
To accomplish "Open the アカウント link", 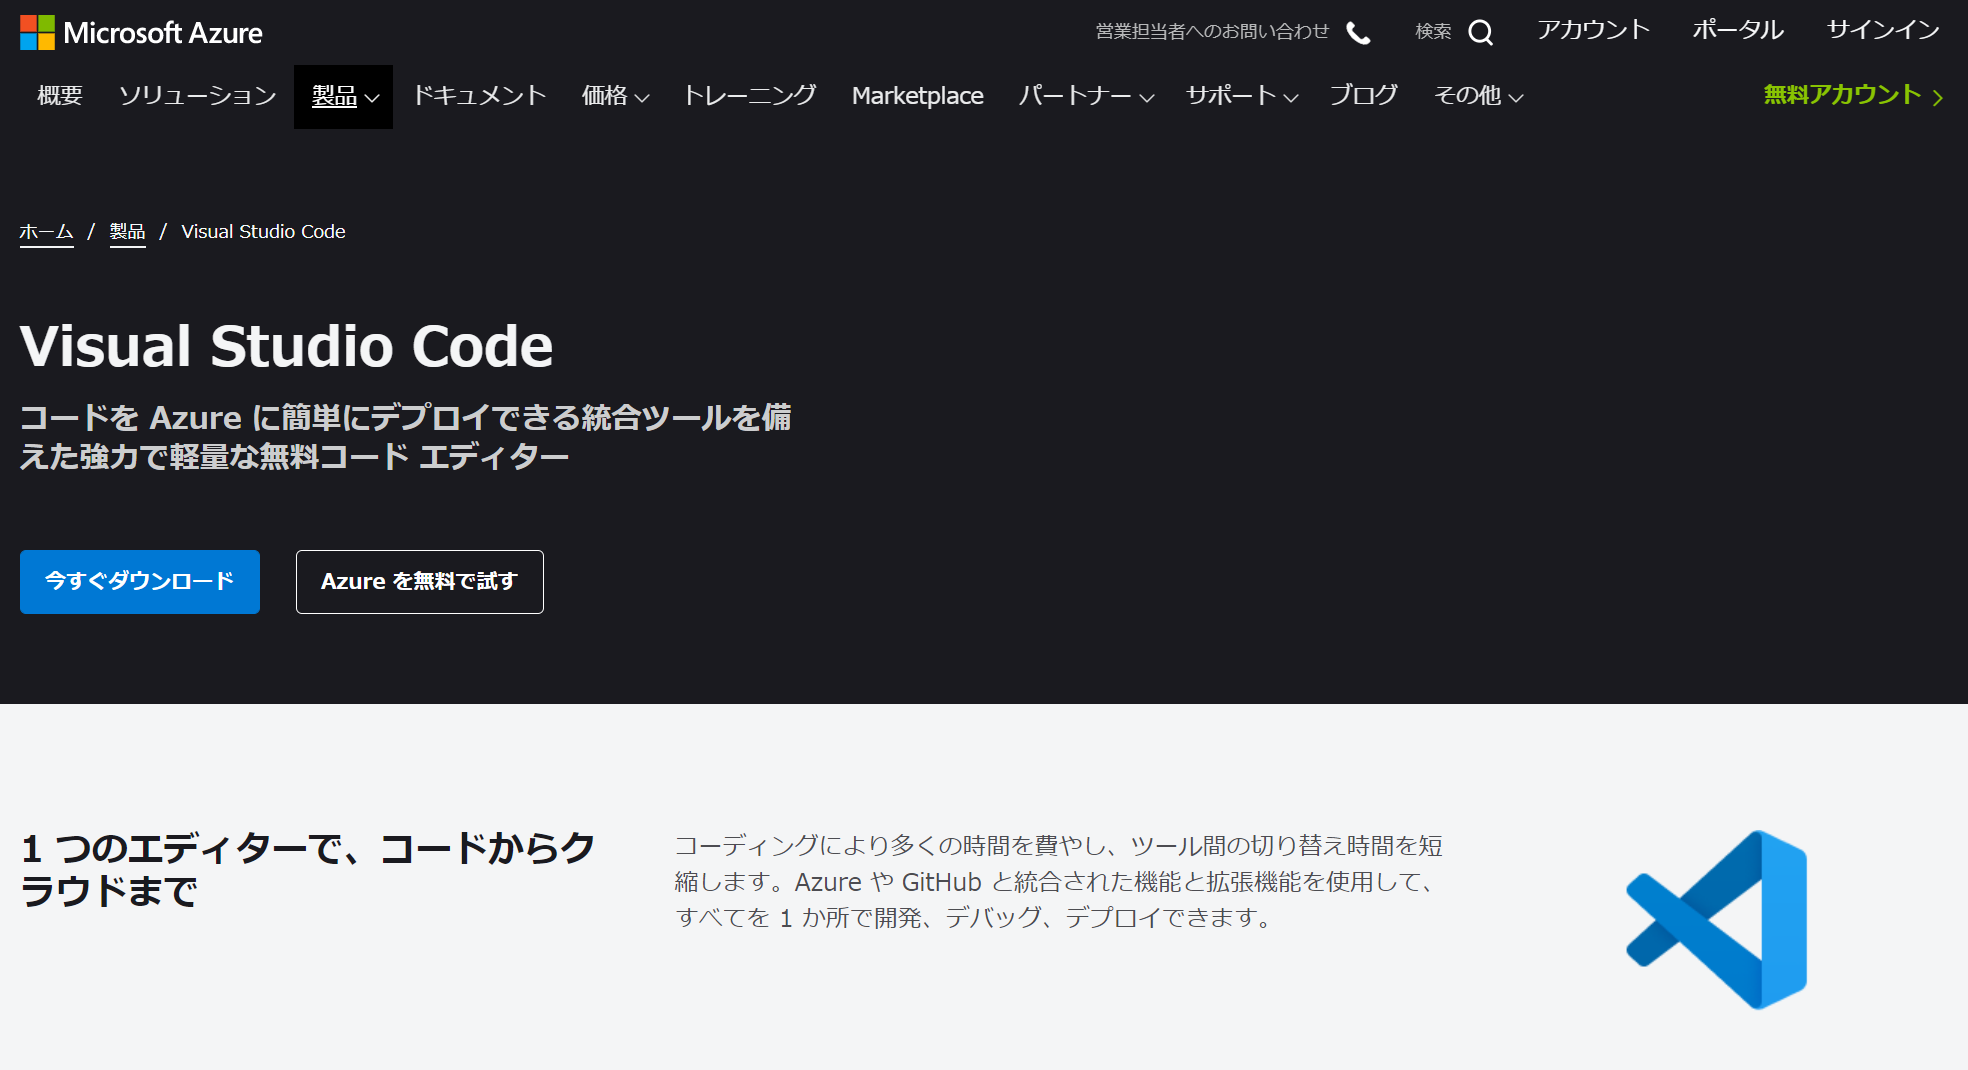I will pyautogui.click(x=1593, y=31).
